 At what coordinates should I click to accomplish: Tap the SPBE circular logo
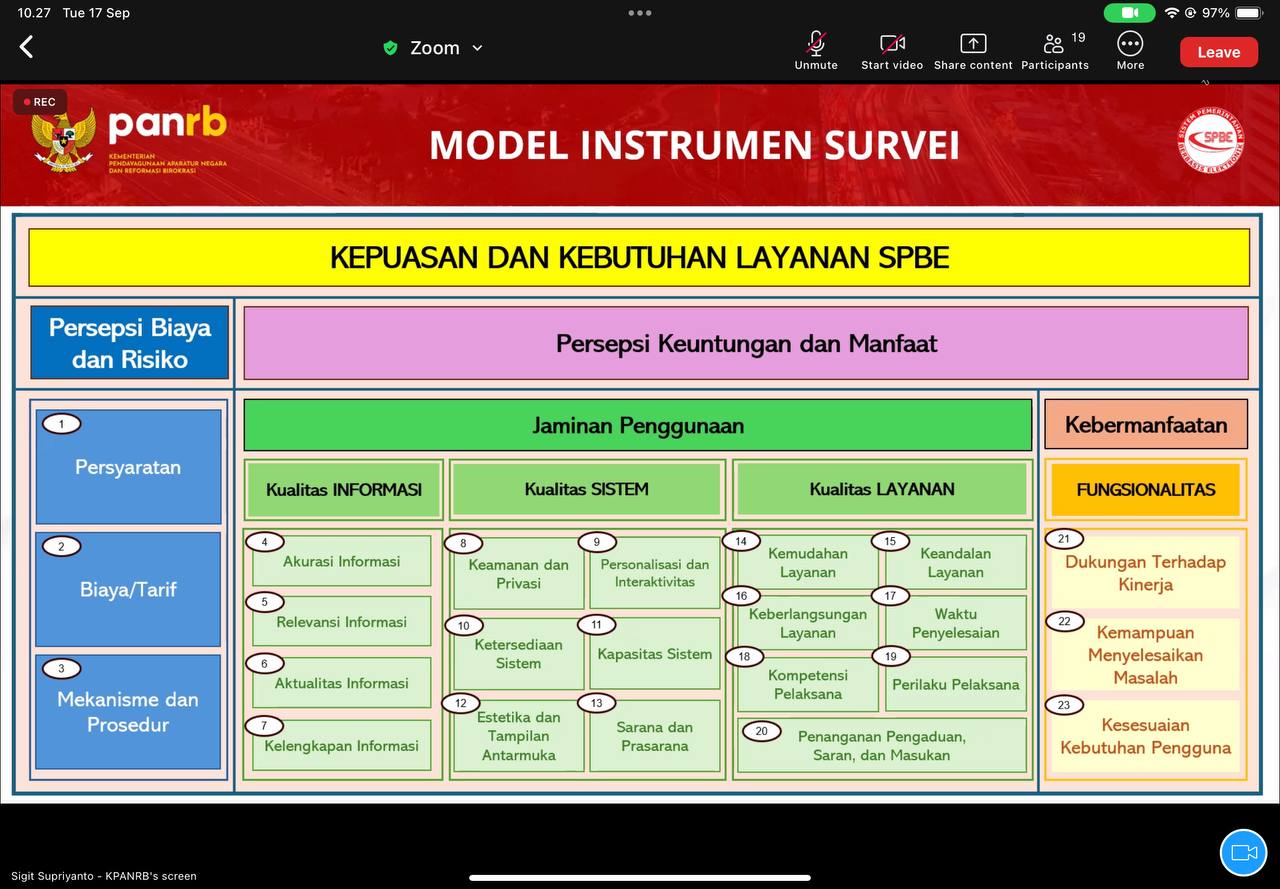[1210, 140]
